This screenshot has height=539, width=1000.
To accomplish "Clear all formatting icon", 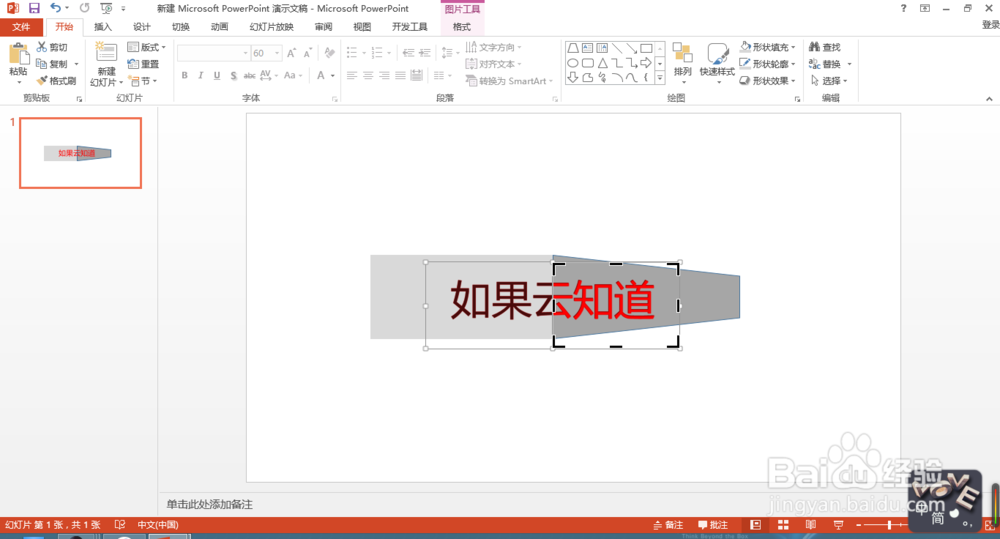I will (329, 53).
